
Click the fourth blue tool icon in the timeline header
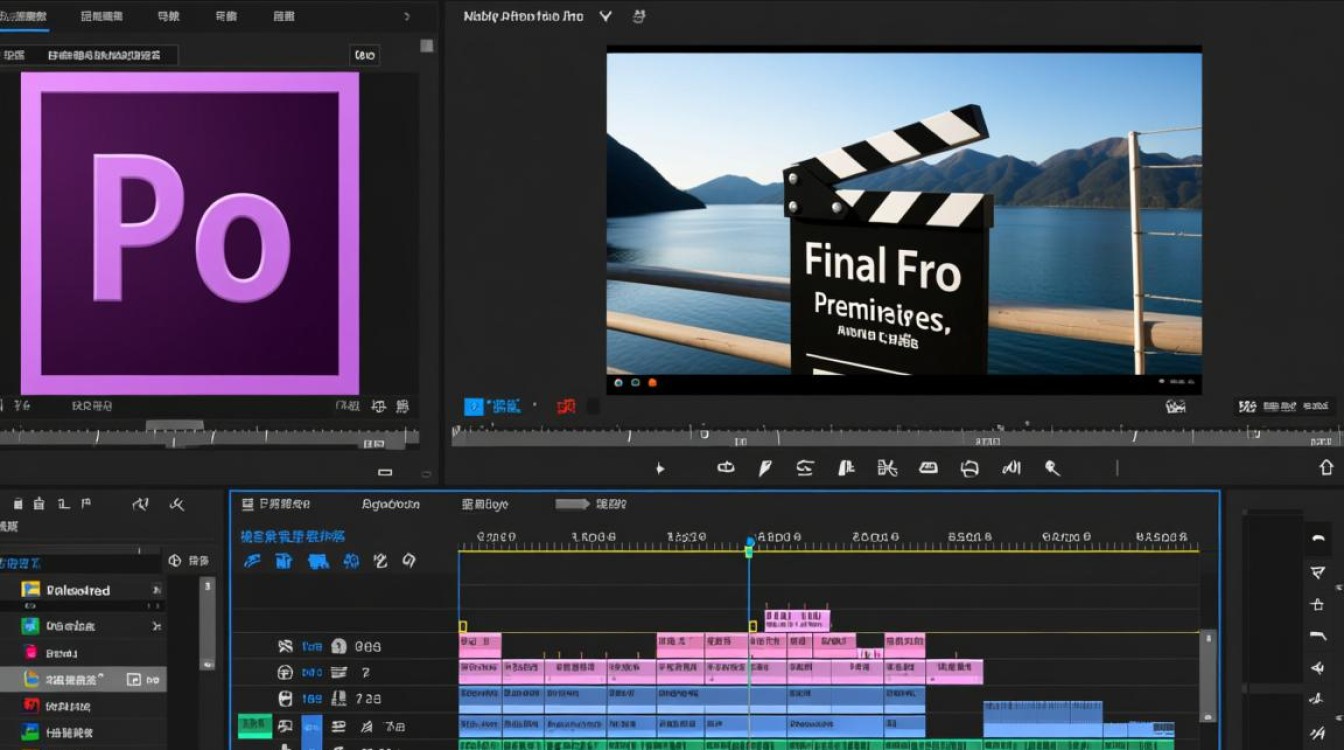(350, 561)
